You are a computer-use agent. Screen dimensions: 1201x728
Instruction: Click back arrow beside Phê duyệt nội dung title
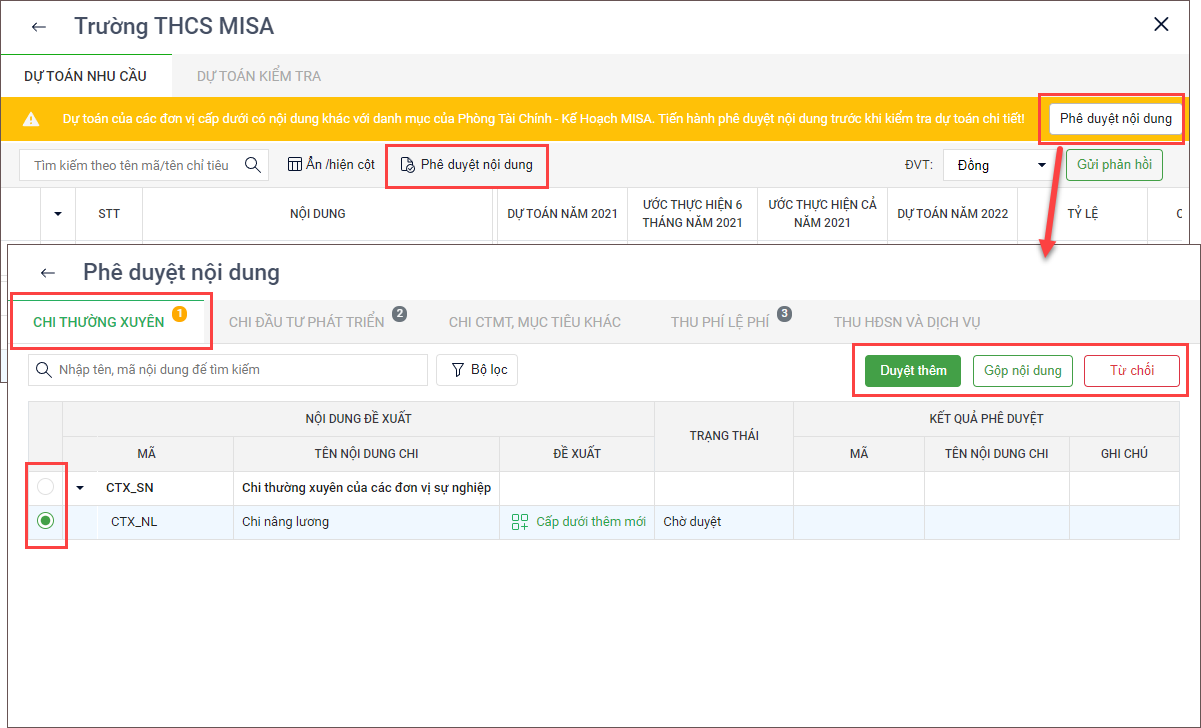point(47,272)
